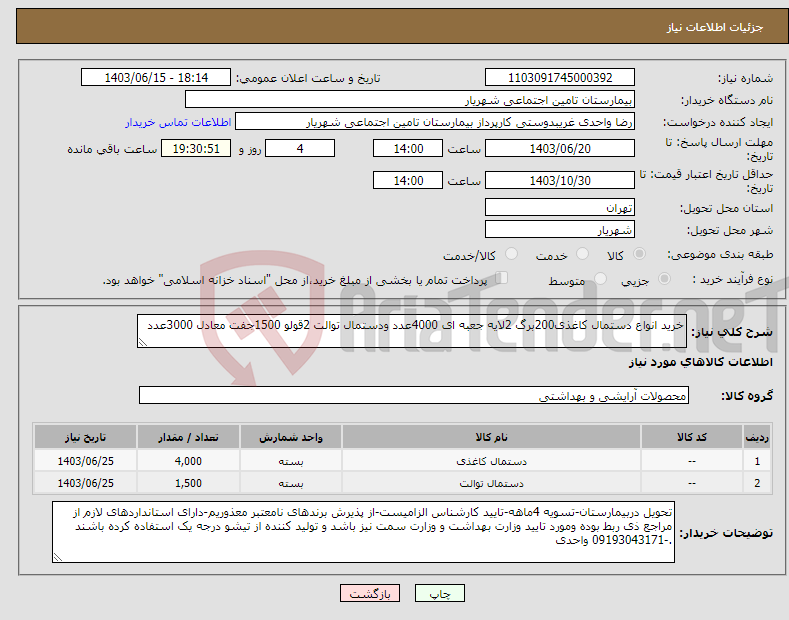Click the goods group field محصولات آرایشی و بهداشتی

[414, 396]
